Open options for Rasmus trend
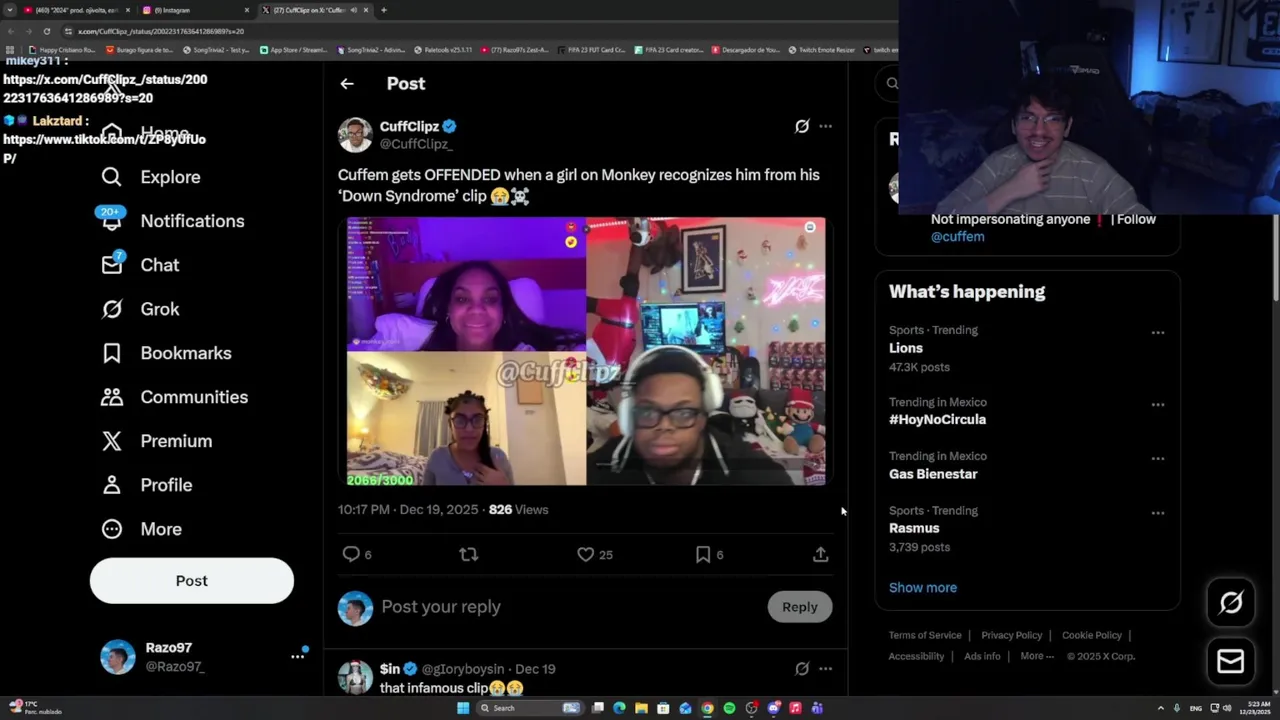The width and height of the screenshot is (1280, 720). pos(1157,513)
